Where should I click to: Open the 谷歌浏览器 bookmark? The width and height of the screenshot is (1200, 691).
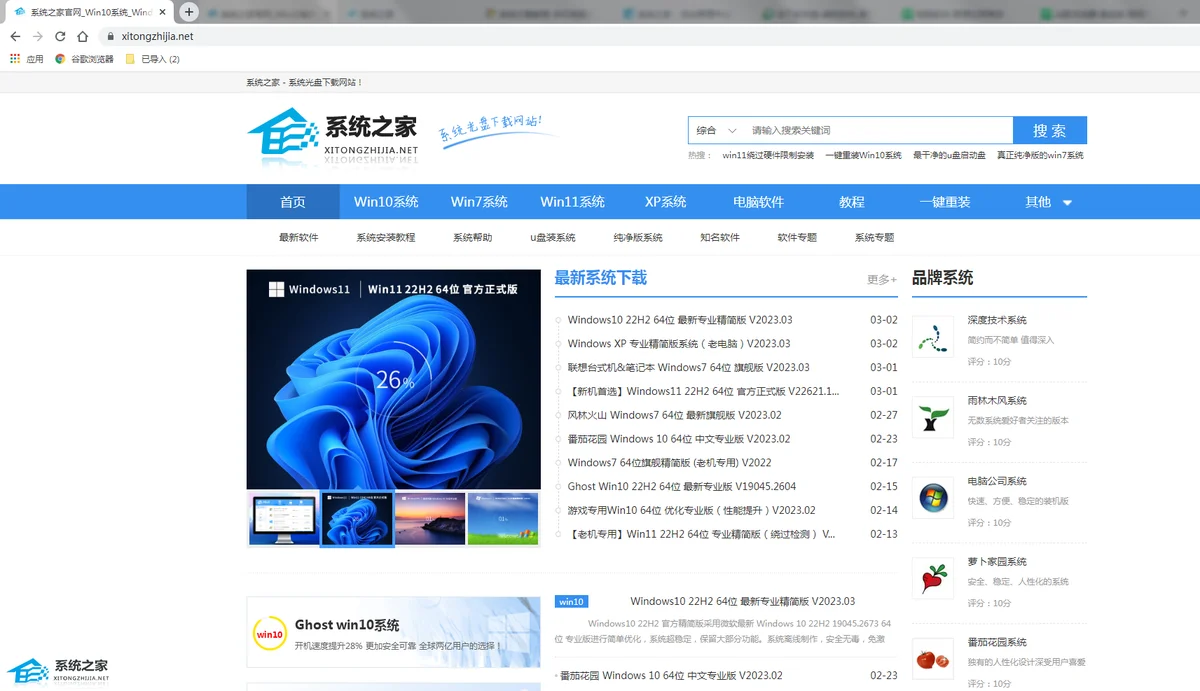click(84, 59)
